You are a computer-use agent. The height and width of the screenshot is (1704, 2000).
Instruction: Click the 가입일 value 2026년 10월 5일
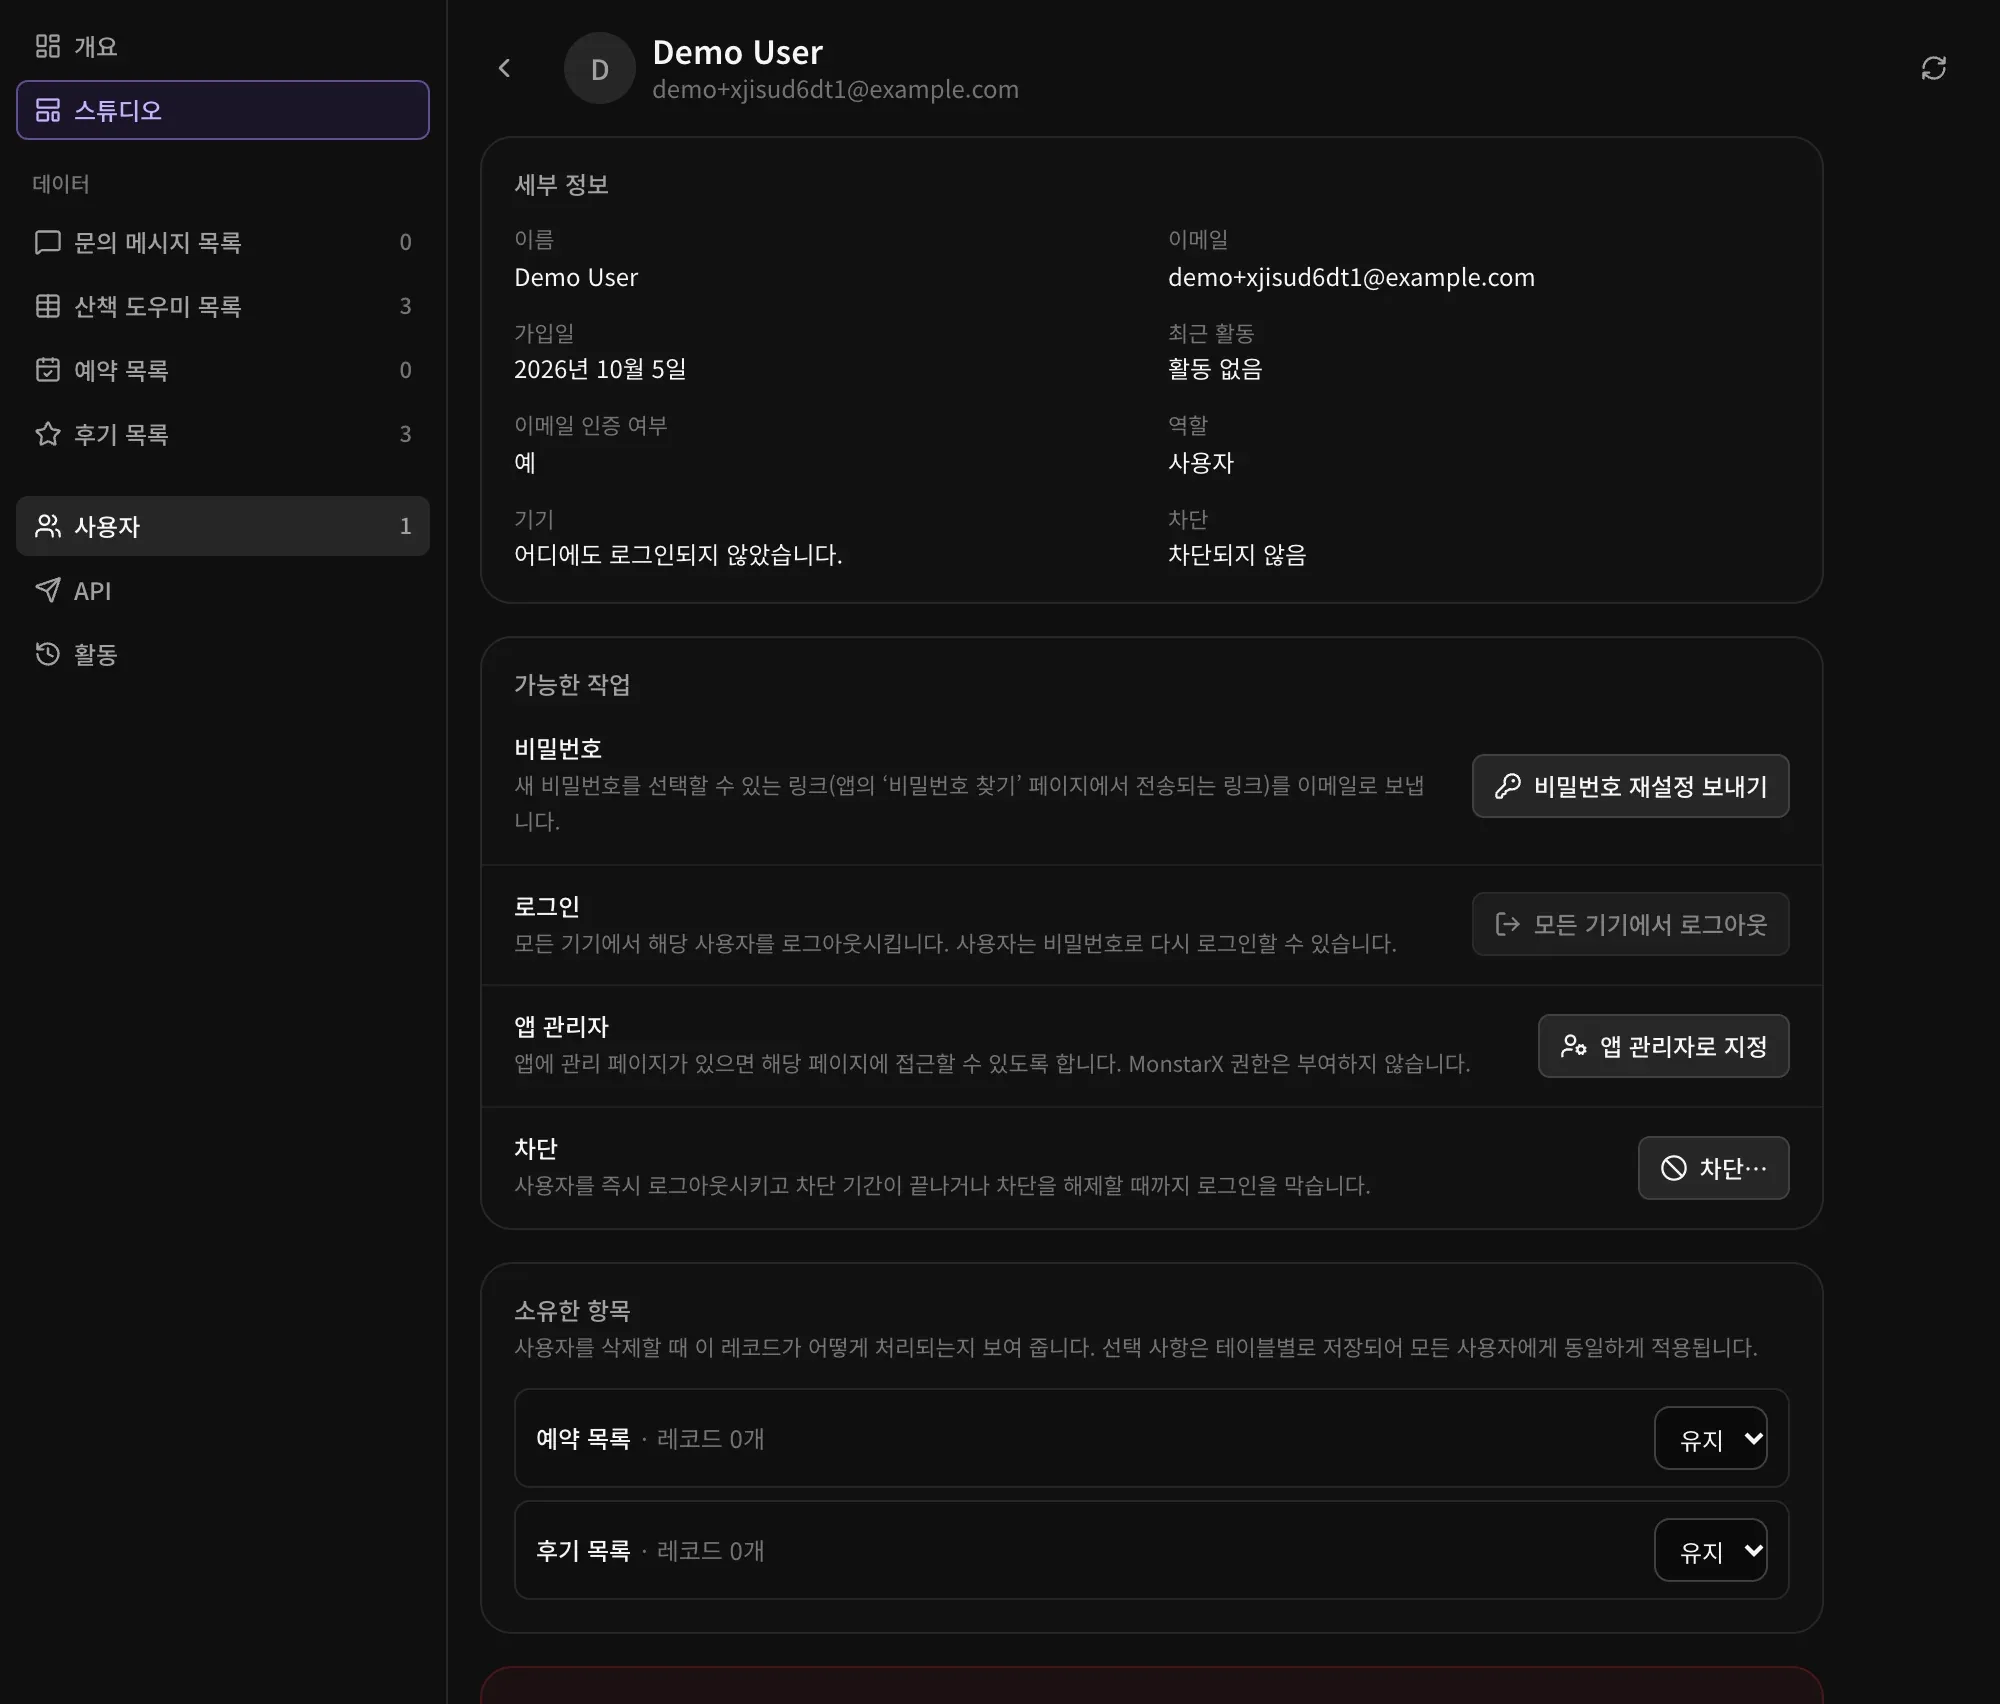coord(600,369)
